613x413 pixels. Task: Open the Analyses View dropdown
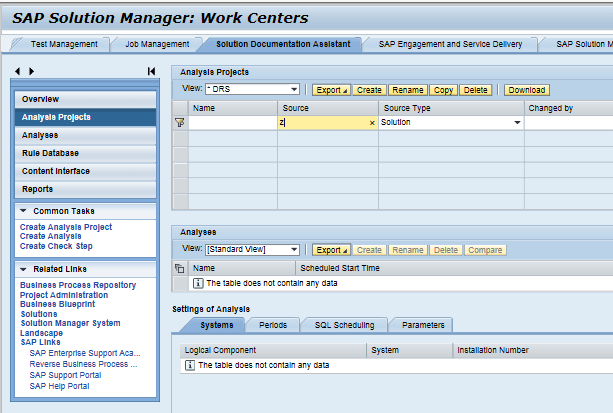(294, 250)
